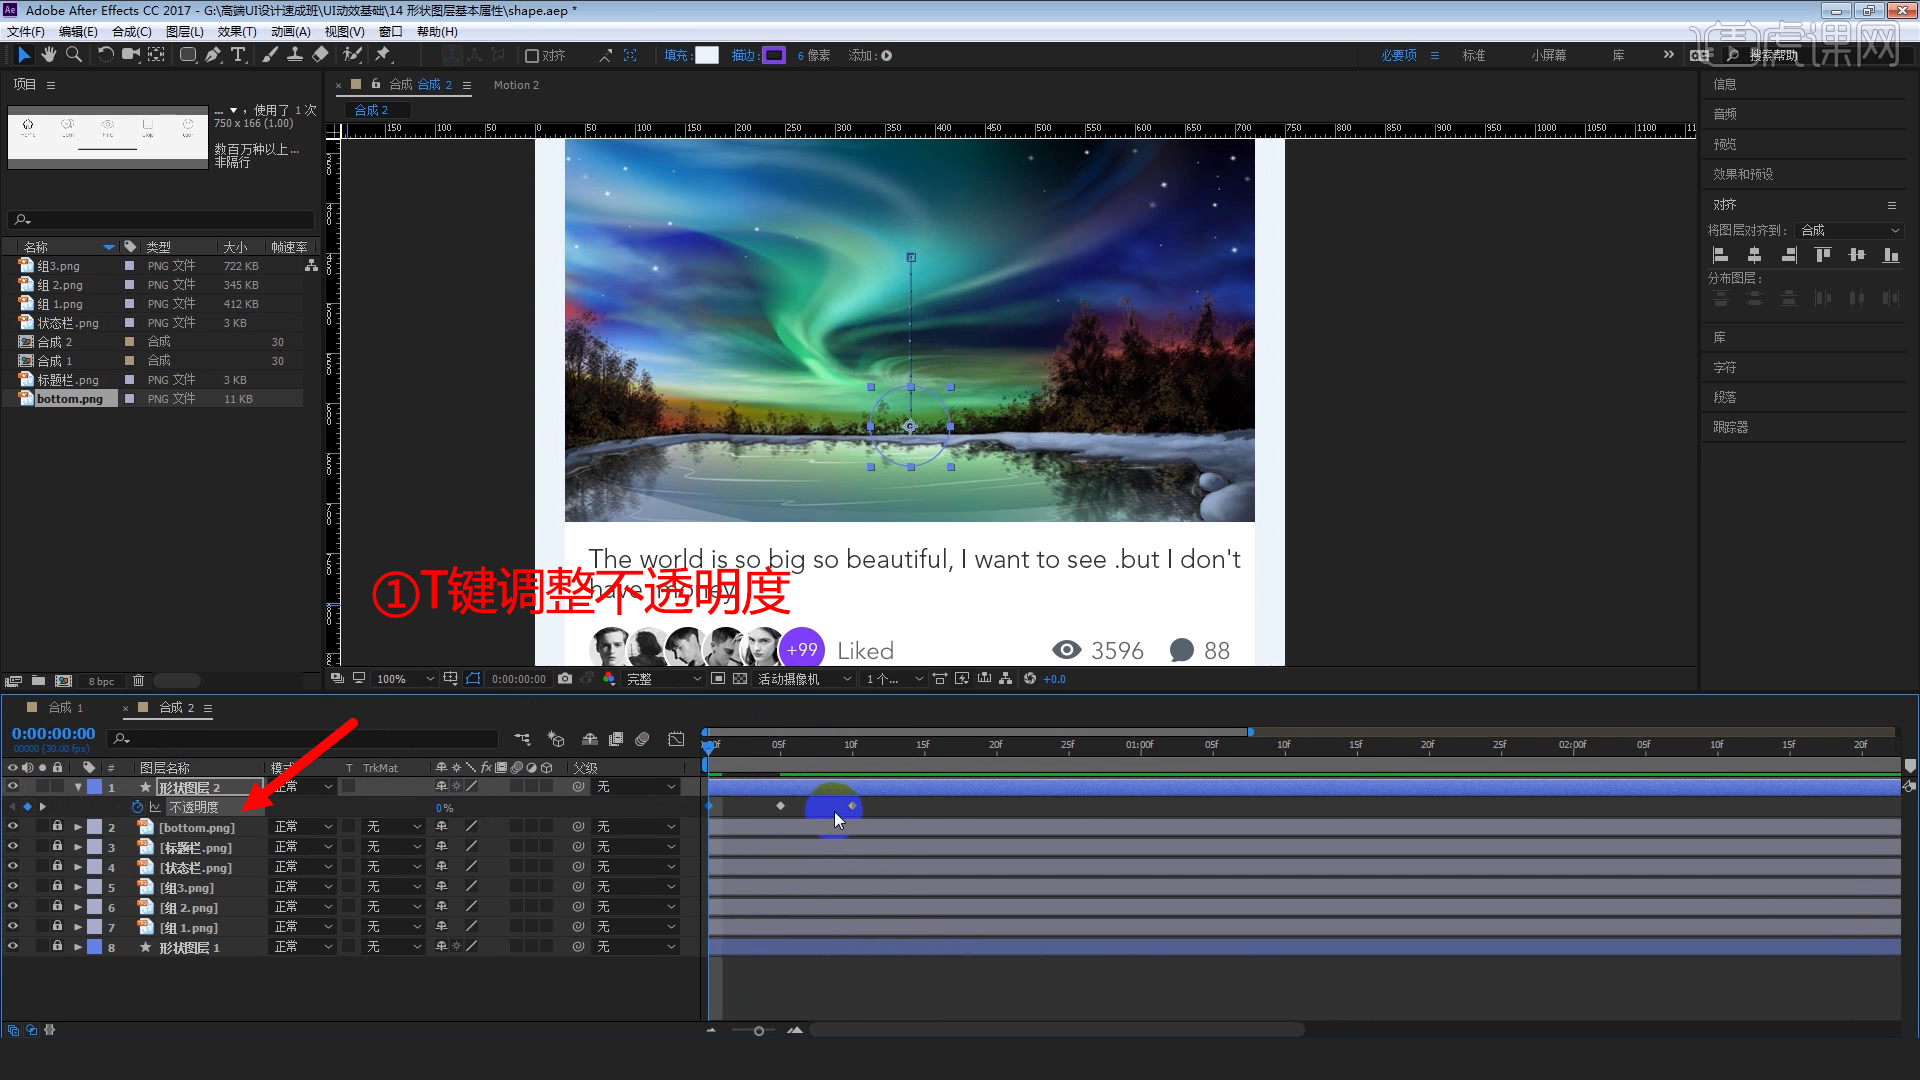
Task: Open blend mode dropdown for [bottom.png]
Action: point(303,827)
